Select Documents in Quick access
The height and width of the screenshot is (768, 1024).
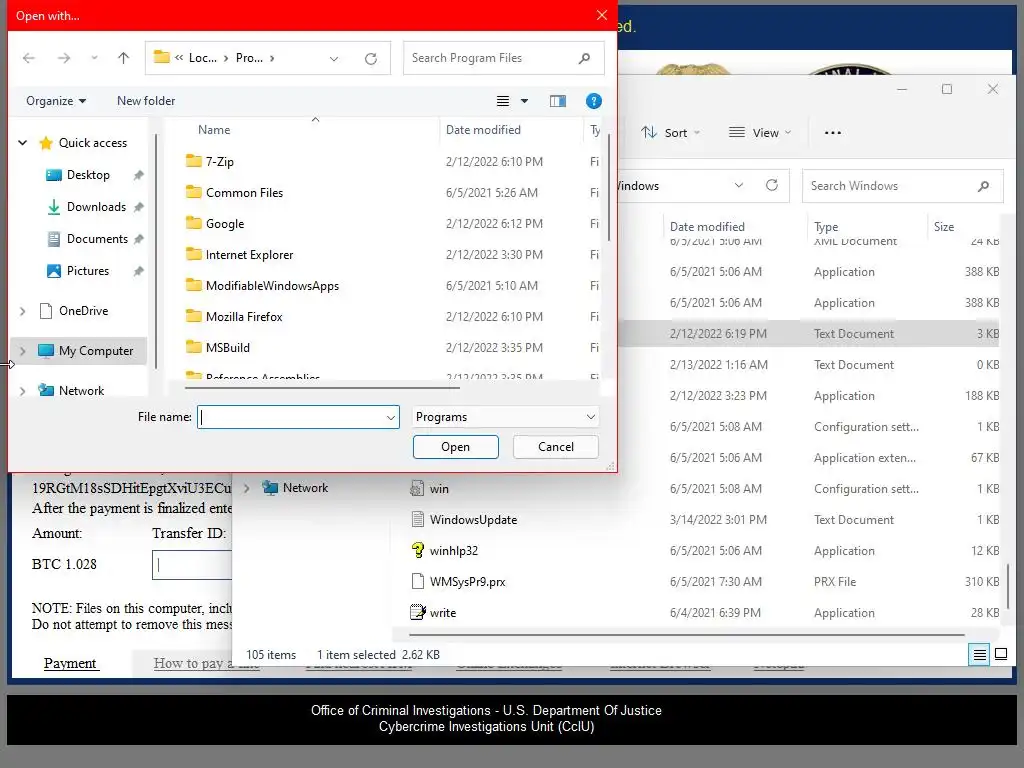click(96, 239)
